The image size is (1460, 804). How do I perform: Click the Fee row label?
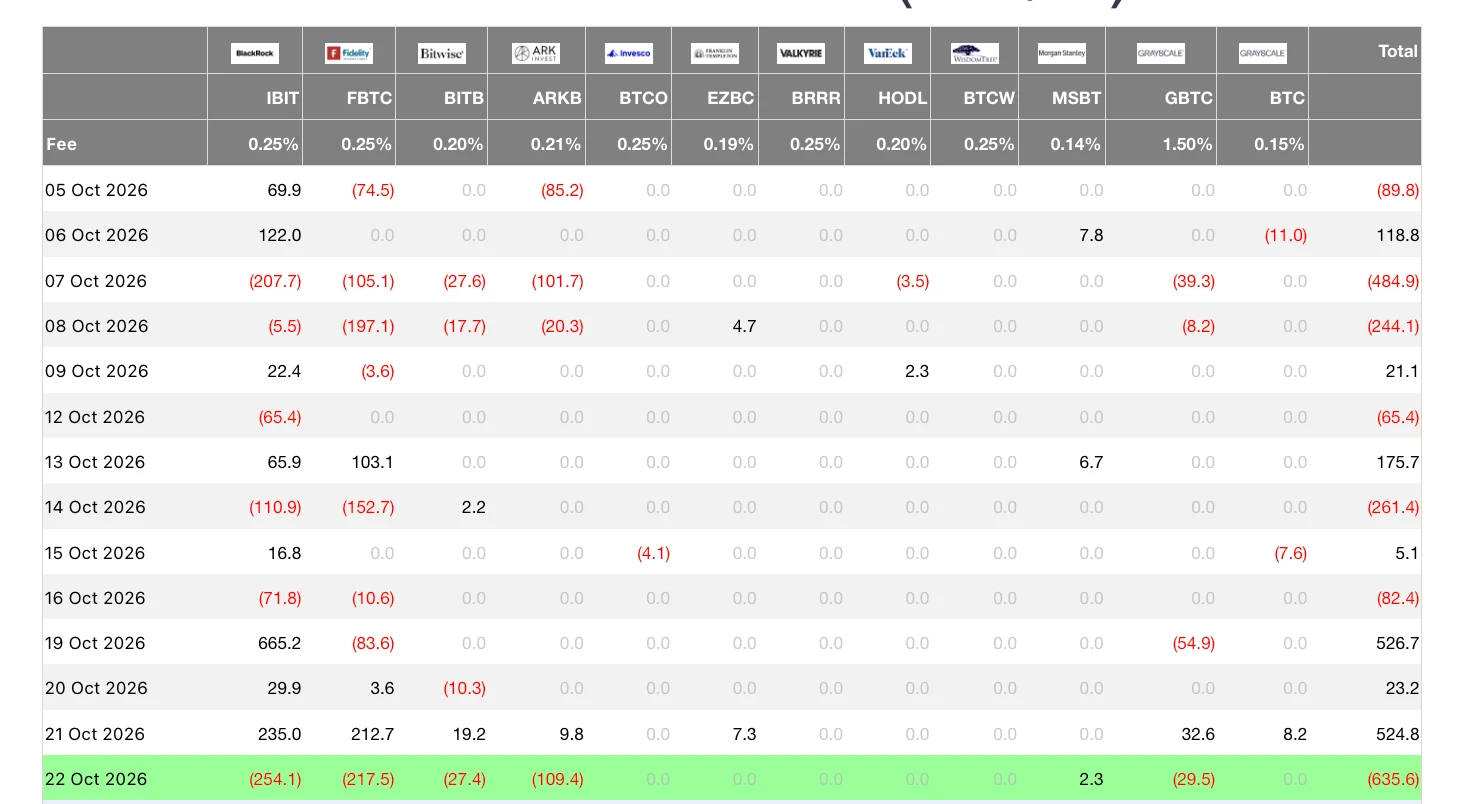coord(61,144)
